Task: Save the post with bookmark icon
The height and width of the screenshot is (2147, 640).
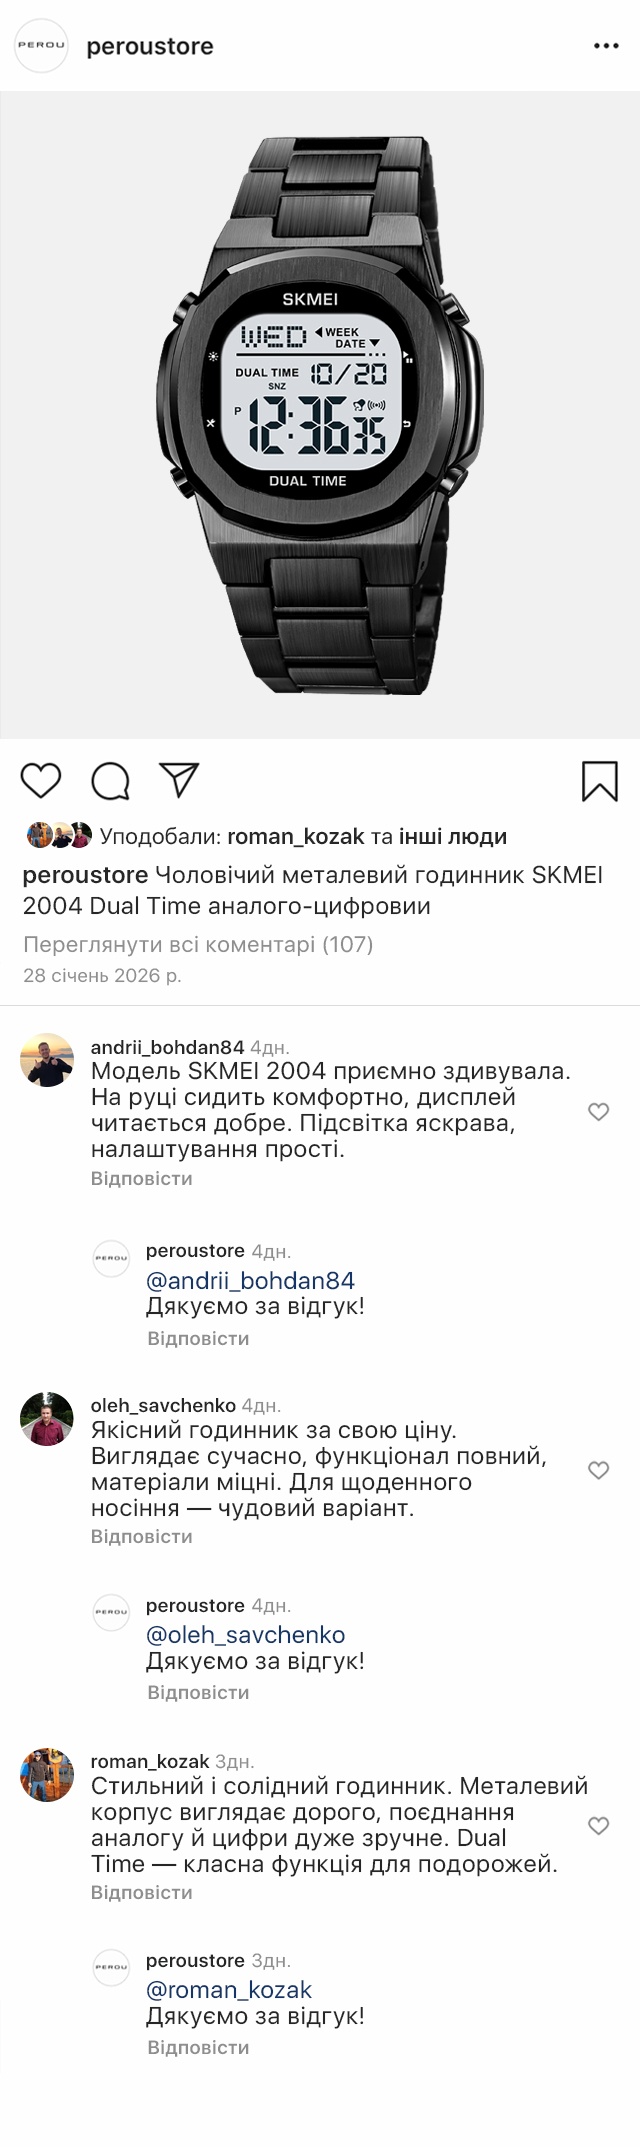Action: pyautogui.click(x=599, y=781)
